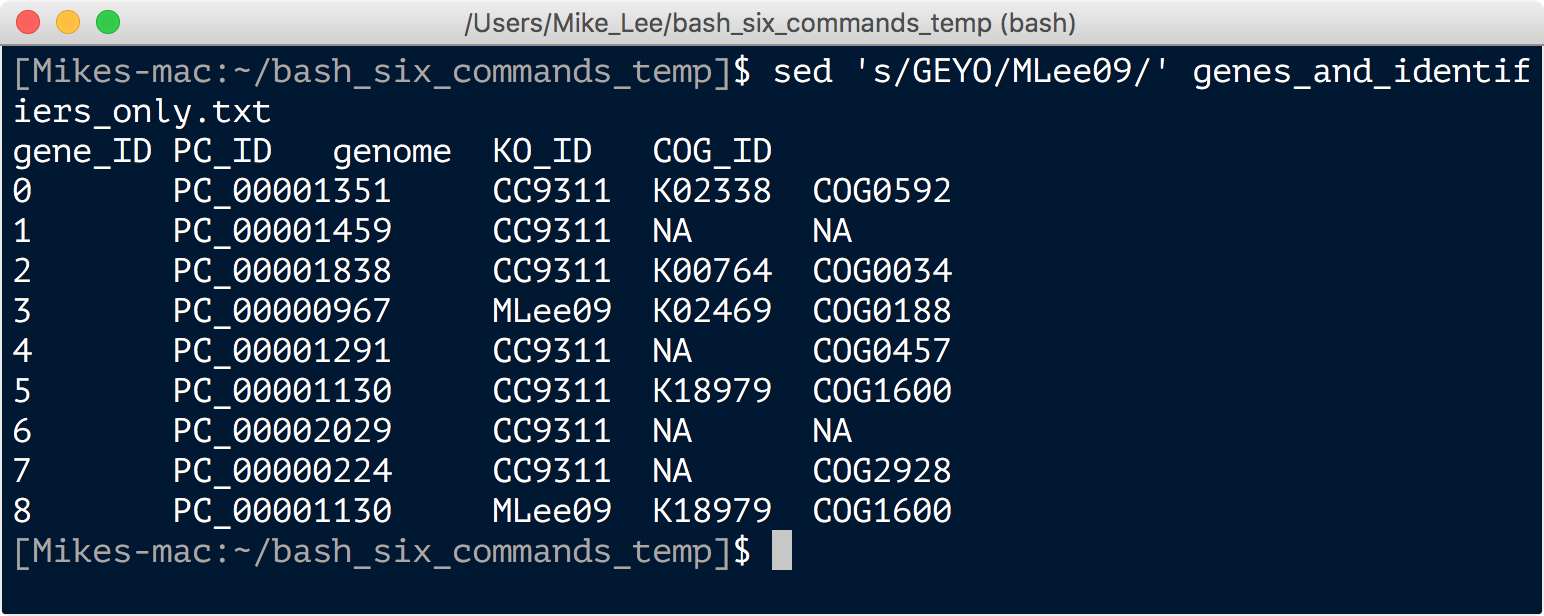Click the gene_ID column header

coord(82,152)
